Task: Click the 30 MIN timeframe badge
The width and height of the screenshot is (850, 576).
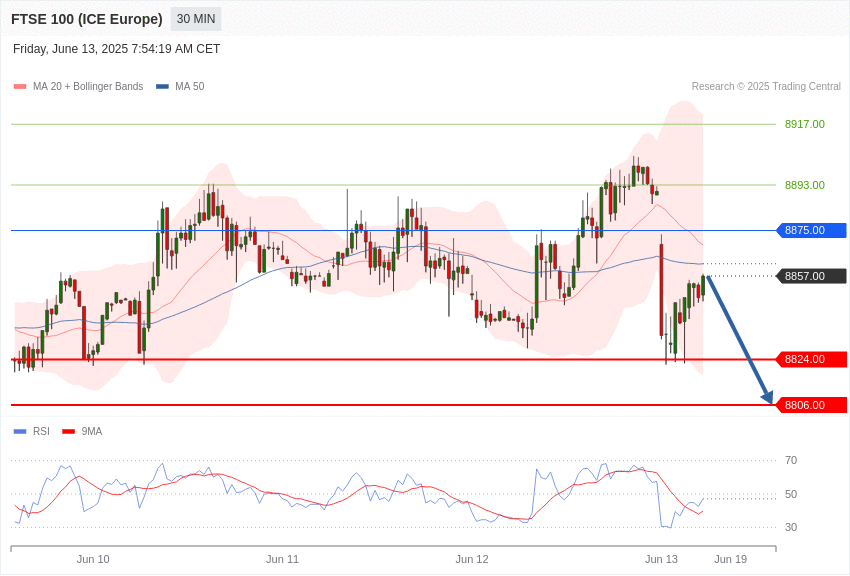Action: point(196,19)
